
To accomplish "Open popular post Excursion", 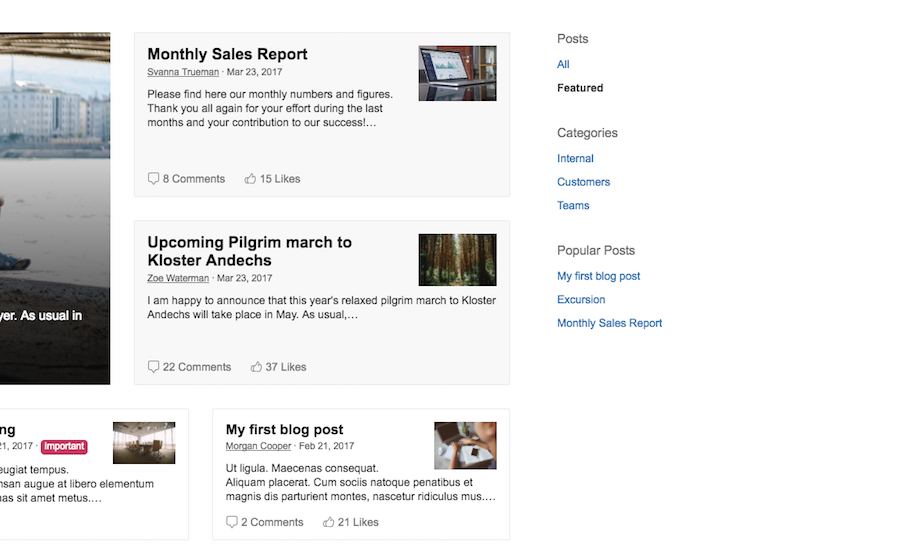I will tap(581, 300).
